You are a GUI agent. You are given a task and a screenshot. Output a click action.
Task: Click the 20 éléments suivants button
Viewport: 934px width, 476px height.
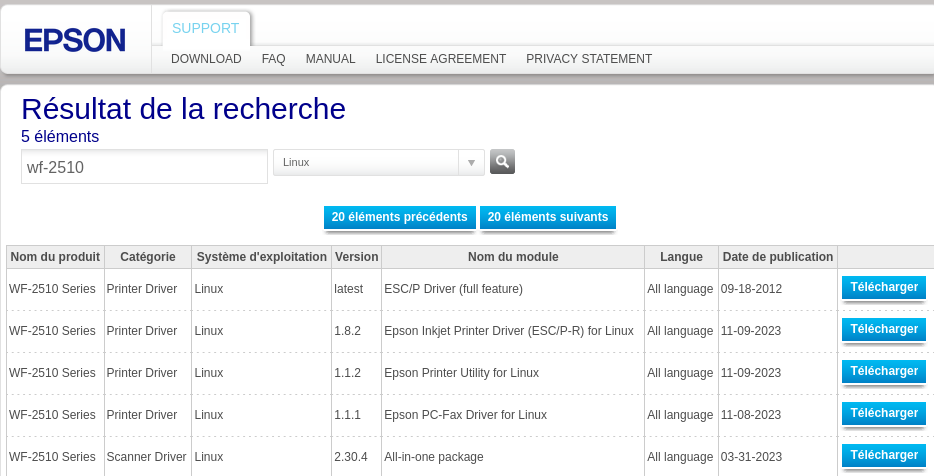(x=548, y=217)
